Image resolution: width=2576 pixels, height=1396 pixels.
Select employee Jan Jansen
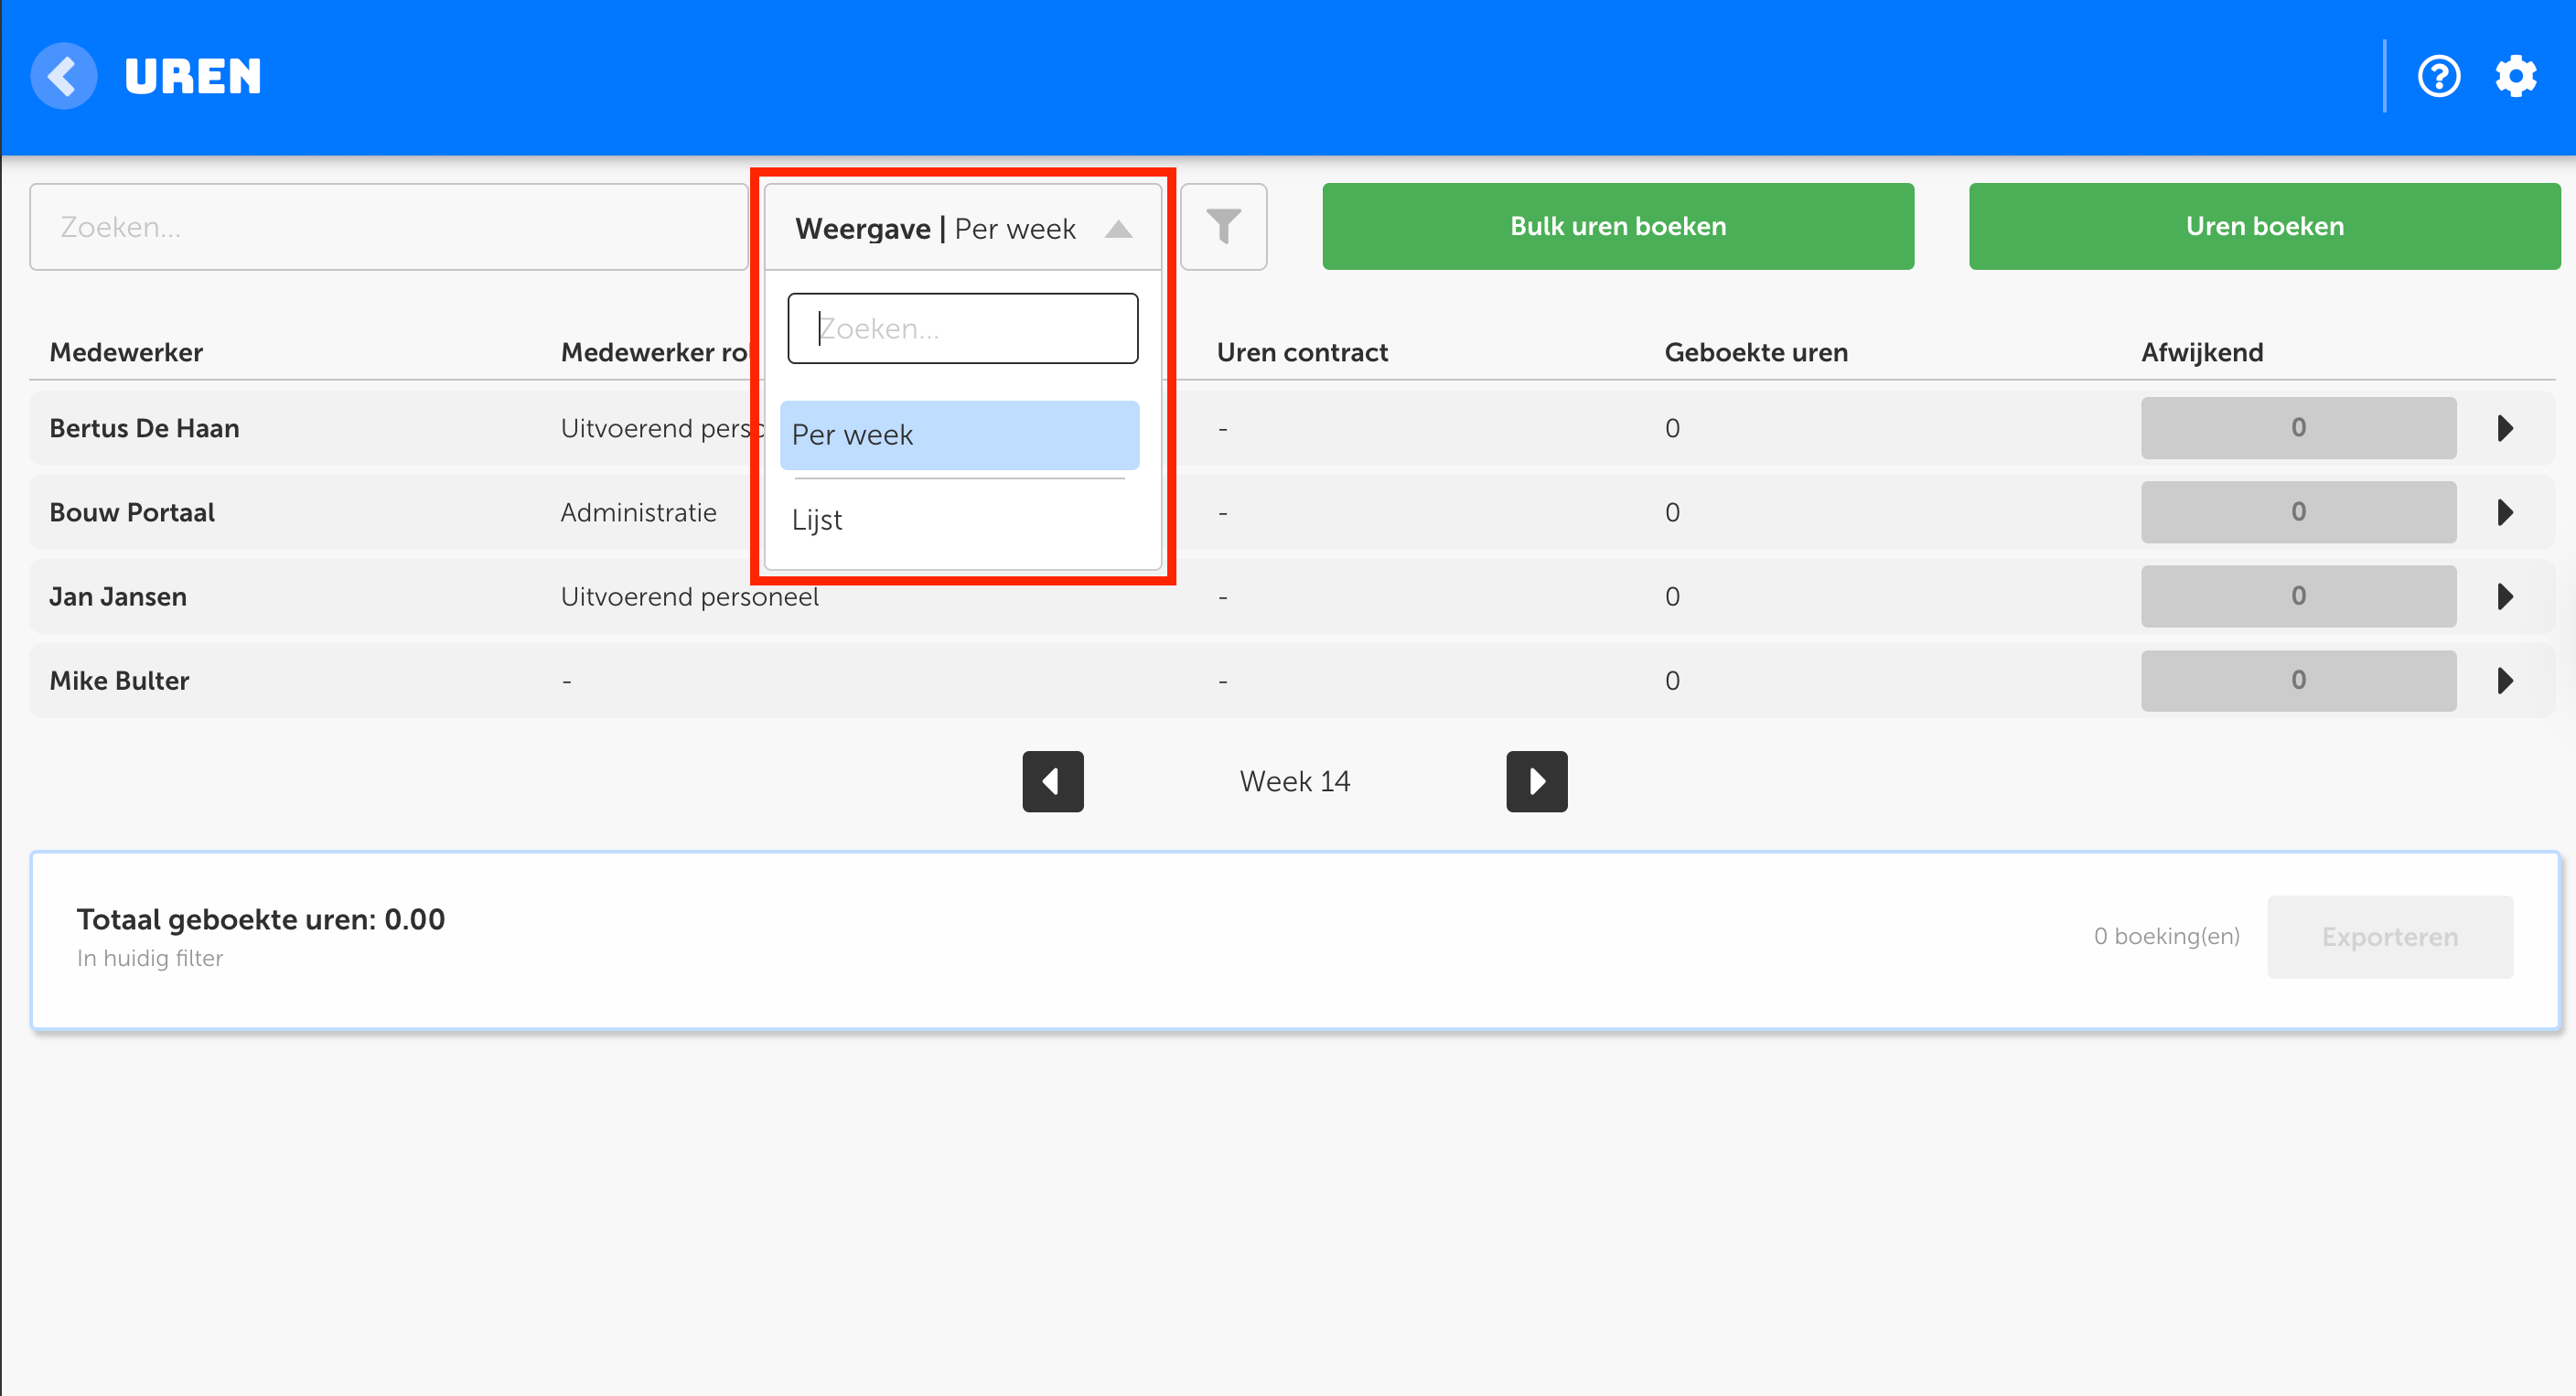tap(118, 596)
